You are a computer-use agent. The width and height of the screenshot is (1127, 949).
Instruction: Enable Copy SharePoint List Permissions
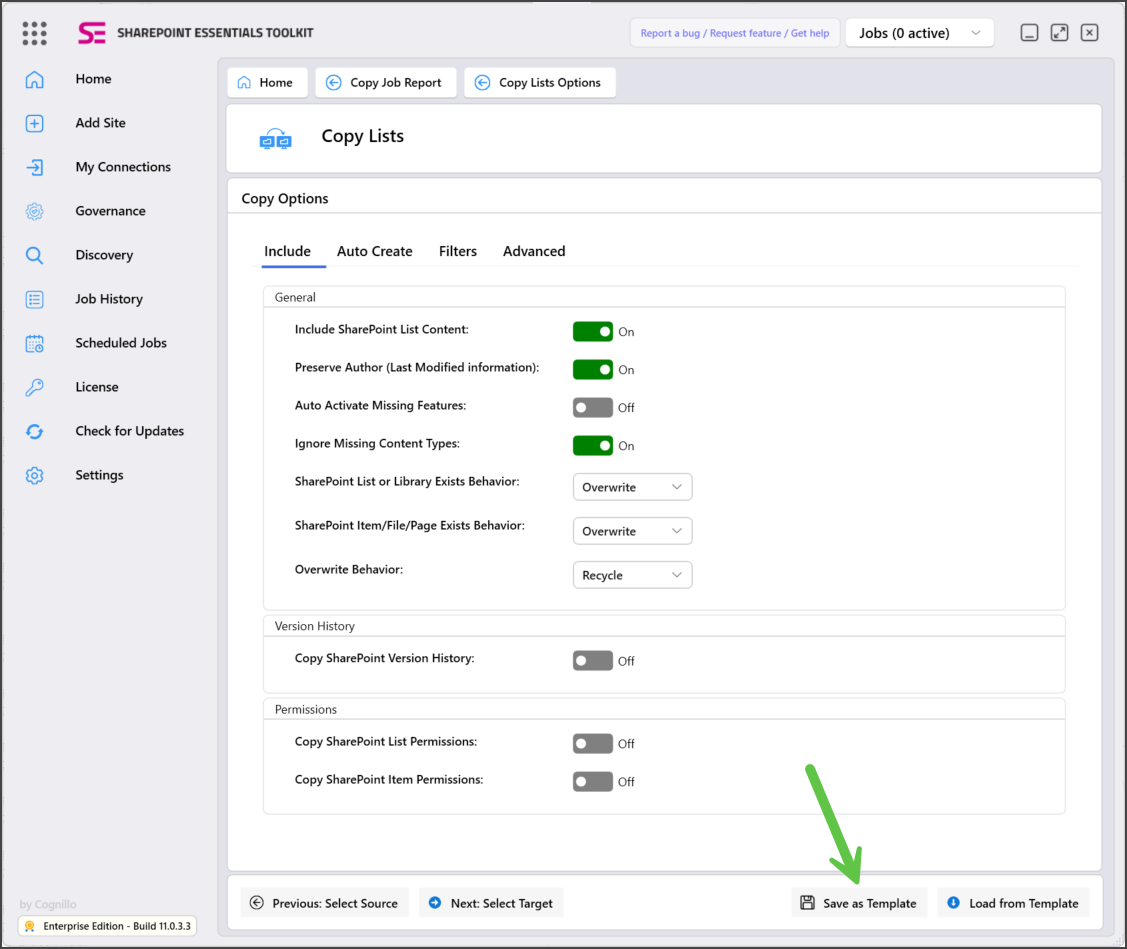[x=592, y=743]
